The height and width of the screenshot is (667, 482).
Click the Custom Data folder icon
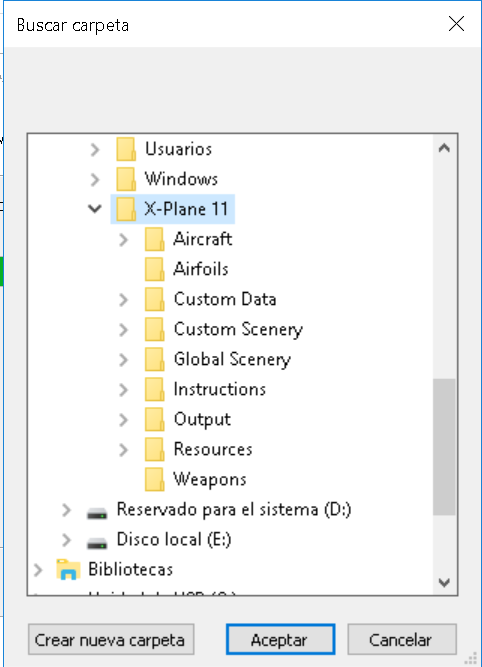pyautogui.click(x=154, y=299)
